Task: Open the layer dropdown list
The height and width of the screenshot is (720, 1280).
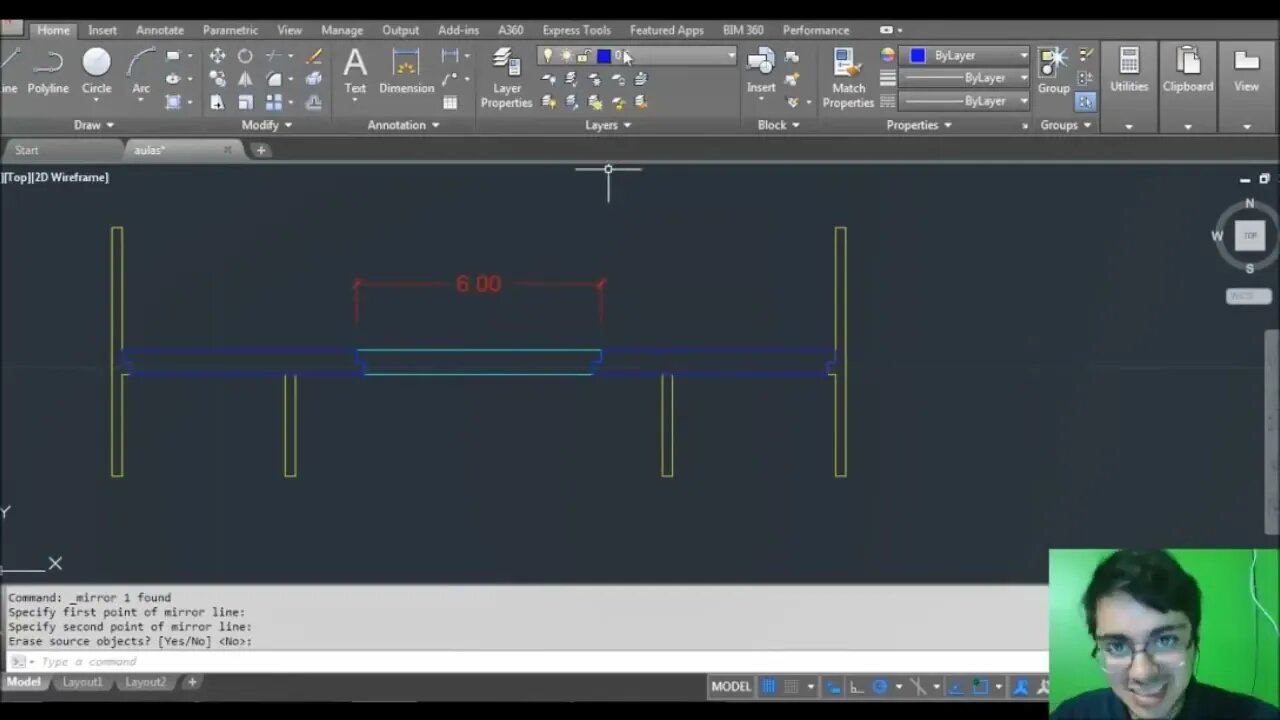Action: click(x=731, y=56)
